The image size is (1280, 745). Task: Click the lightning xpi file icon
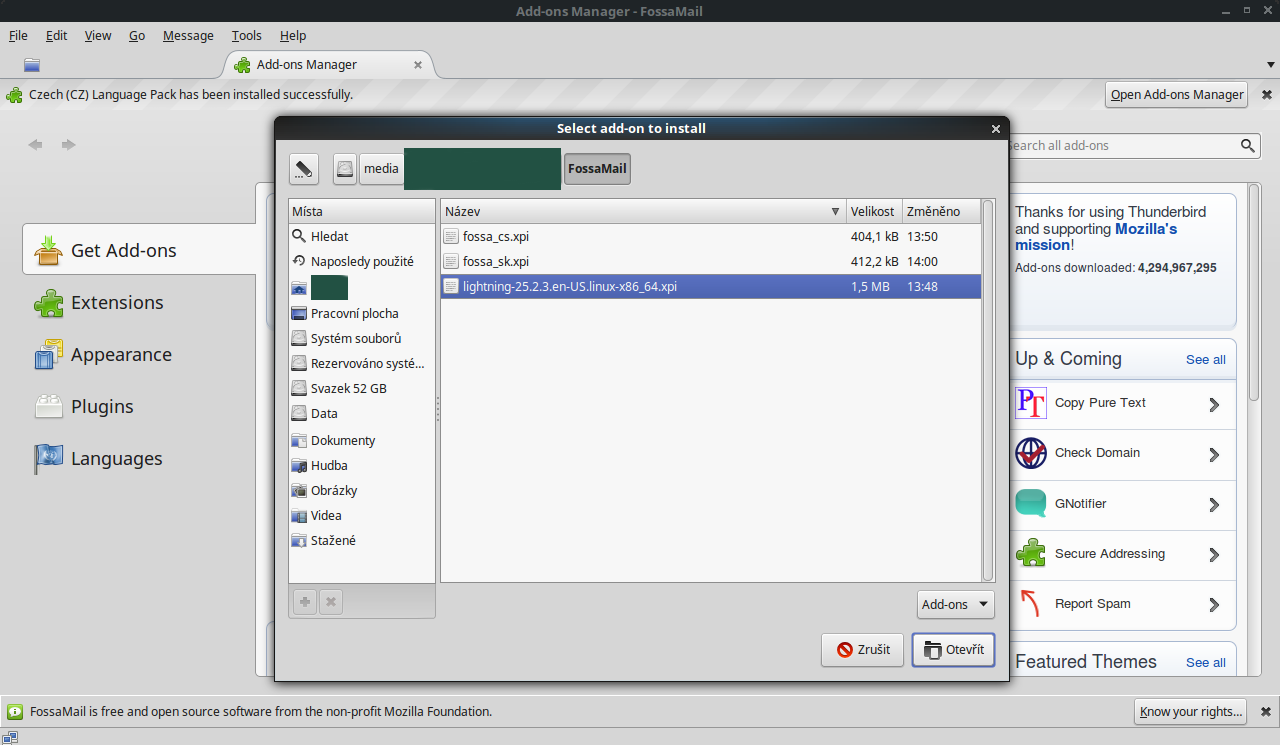(x=451, y=286)
